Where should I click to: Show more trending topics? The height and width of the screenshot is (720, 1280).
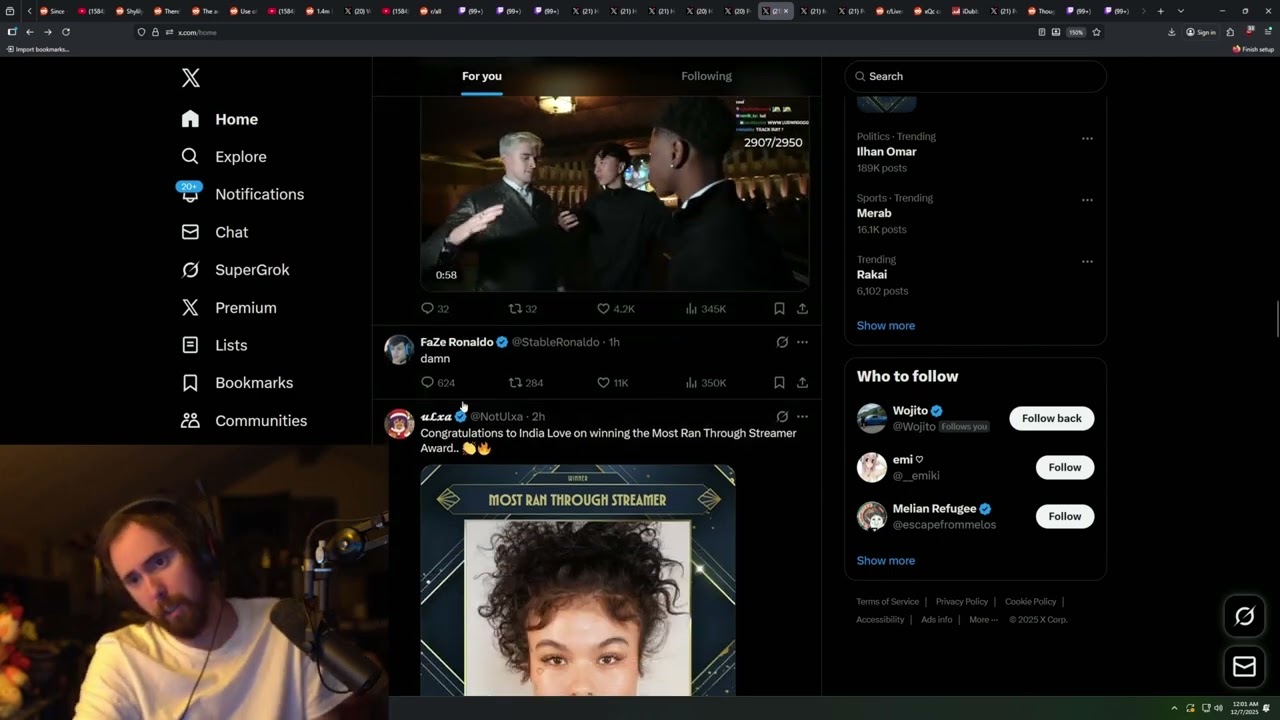[886, 325]
